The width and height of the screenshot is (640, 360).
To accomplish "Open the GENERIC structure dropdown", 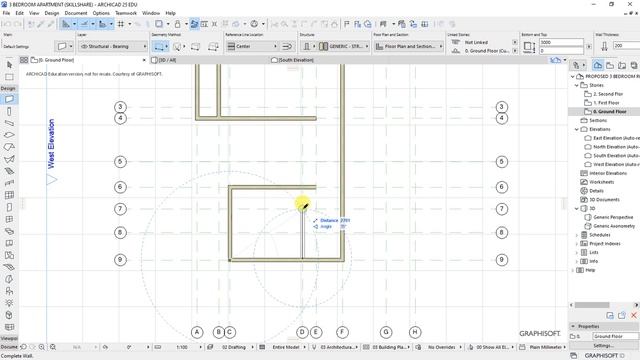I will [x=344, y=47].
